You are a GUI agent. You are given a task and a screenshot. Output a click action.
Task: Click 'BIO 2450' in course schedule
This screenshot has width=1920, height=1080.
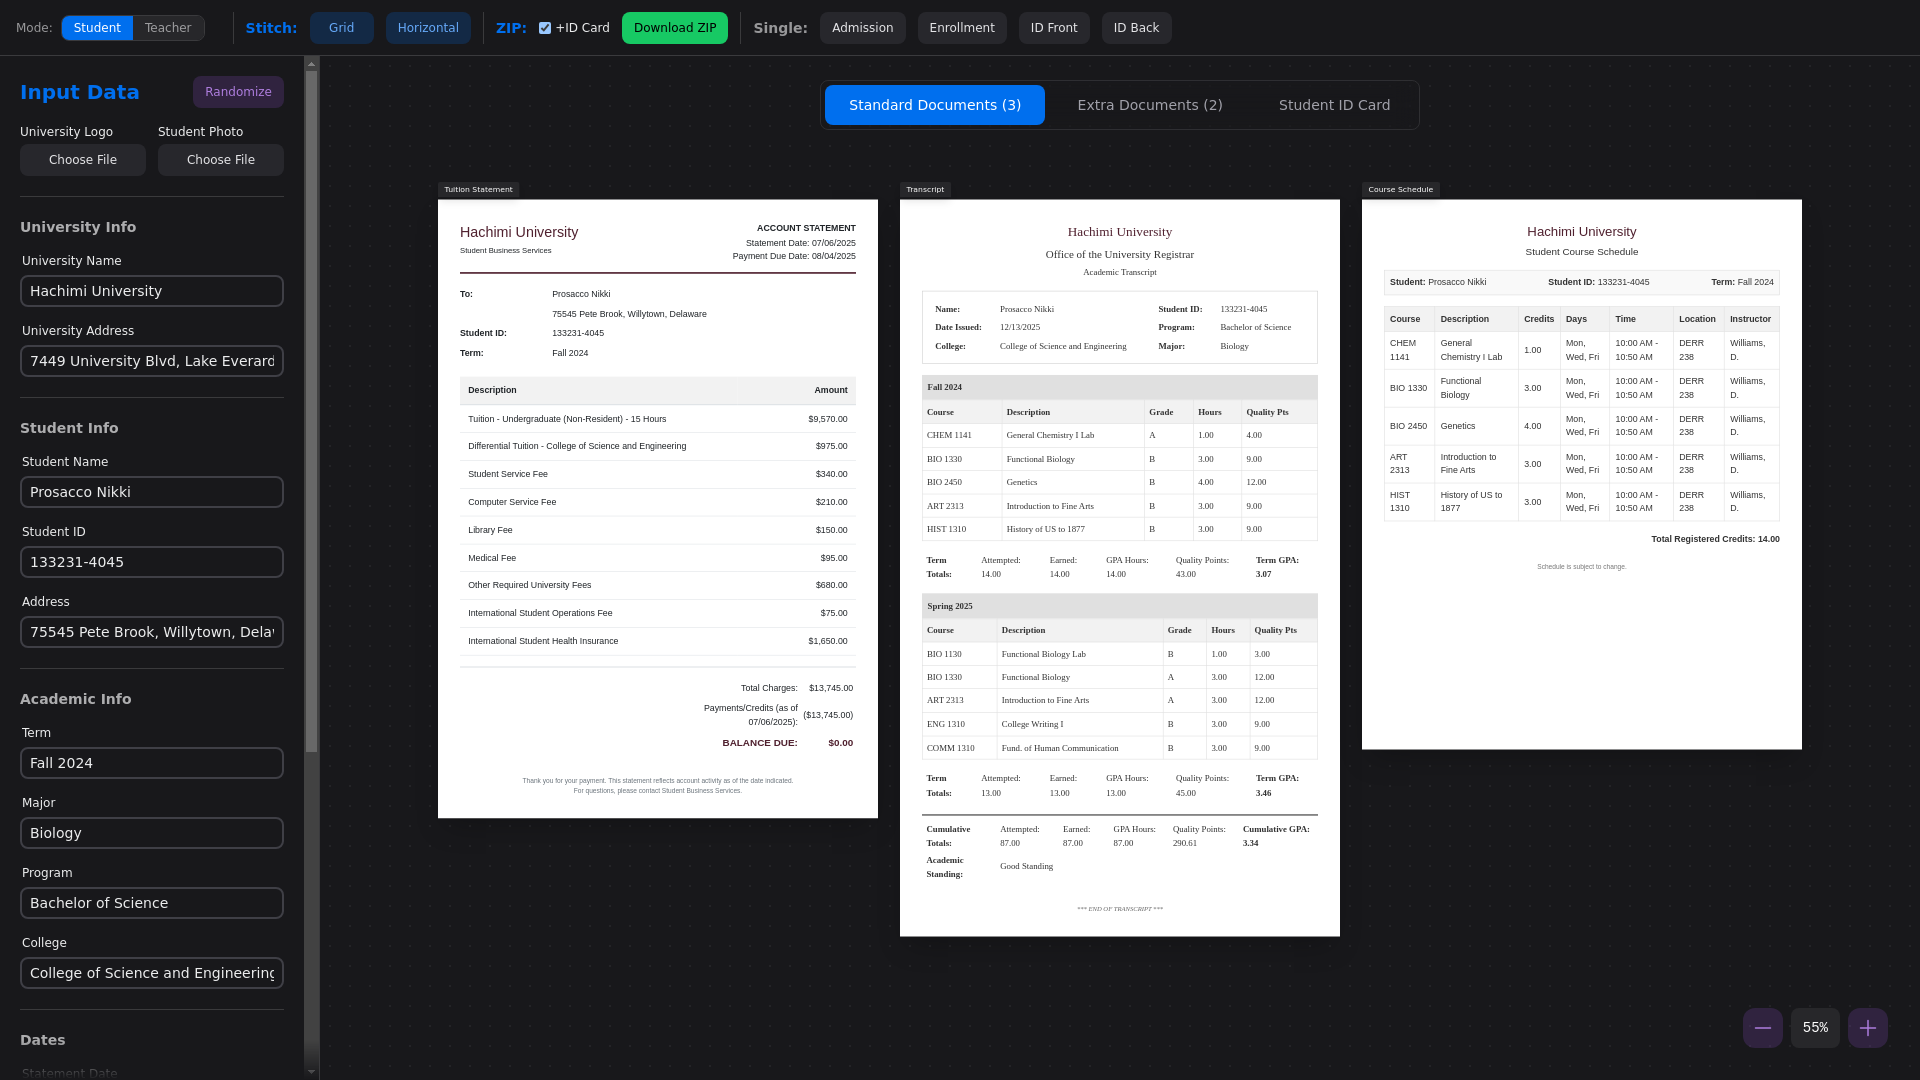click(1408, 426)
